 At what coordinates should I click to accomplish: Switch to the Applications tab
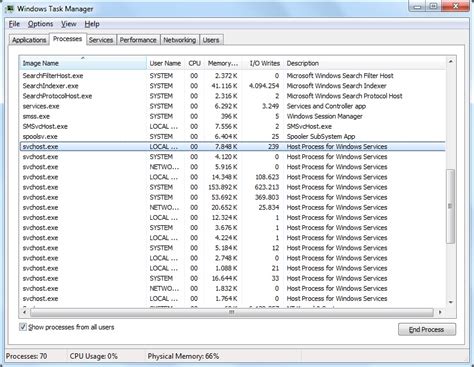pyautogui.click(x=29, y=40)
